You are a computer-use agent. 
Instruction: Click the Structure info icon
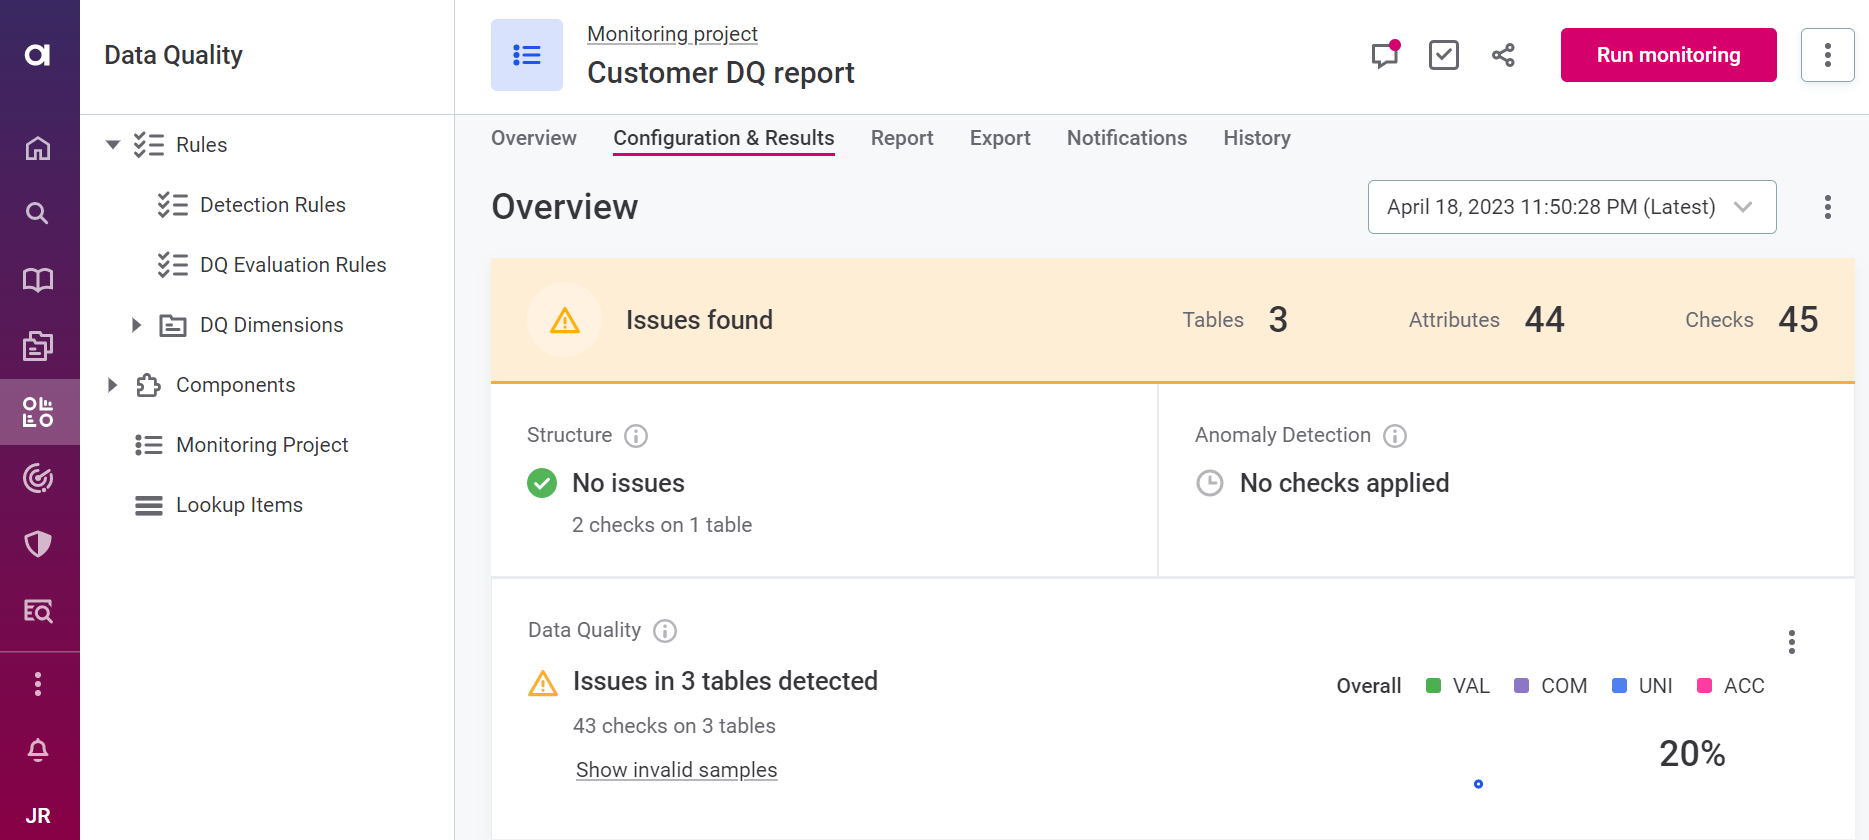tap(636, 436)
